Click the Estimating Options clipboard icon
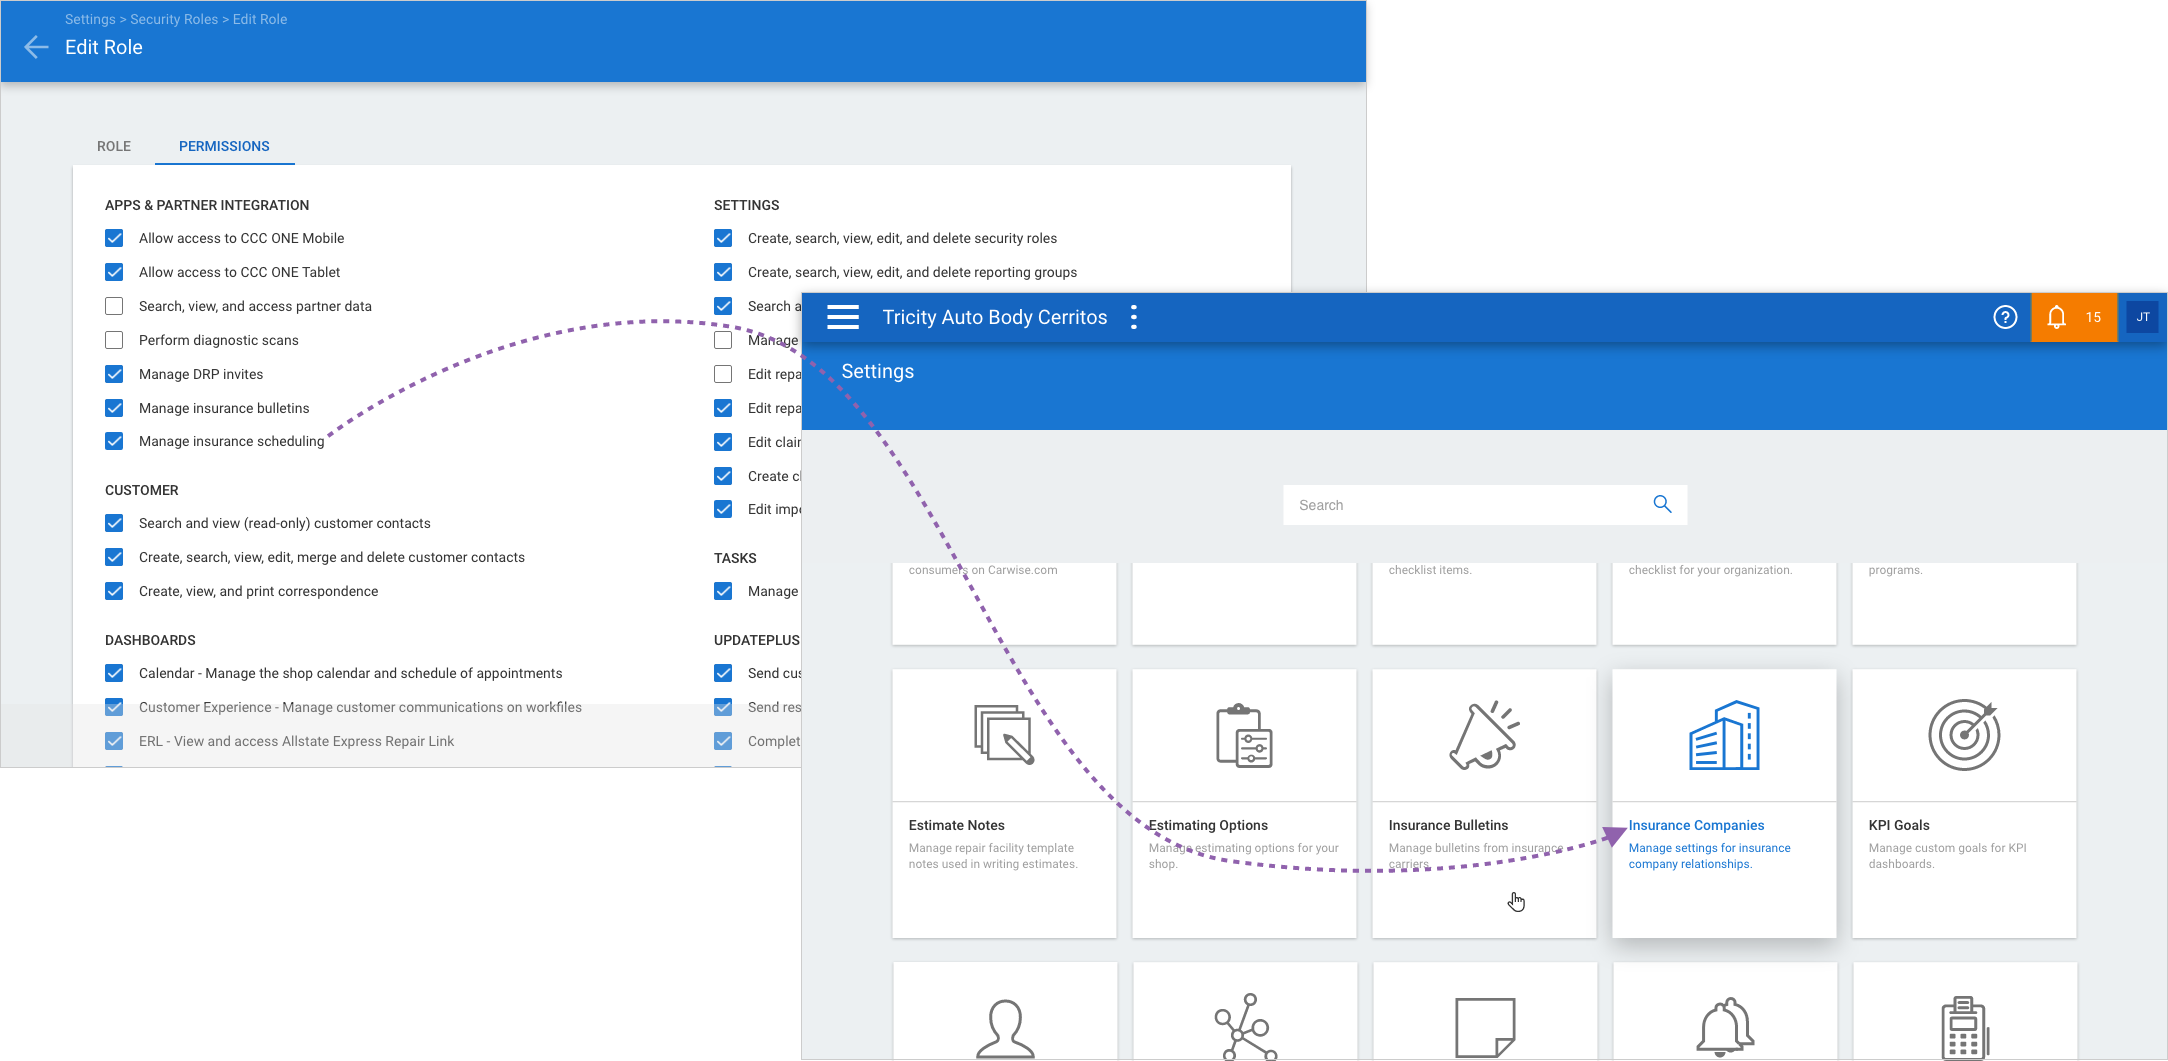Image resolution: width=2168 pixels, height=1061 pixels. [1244, 735]
